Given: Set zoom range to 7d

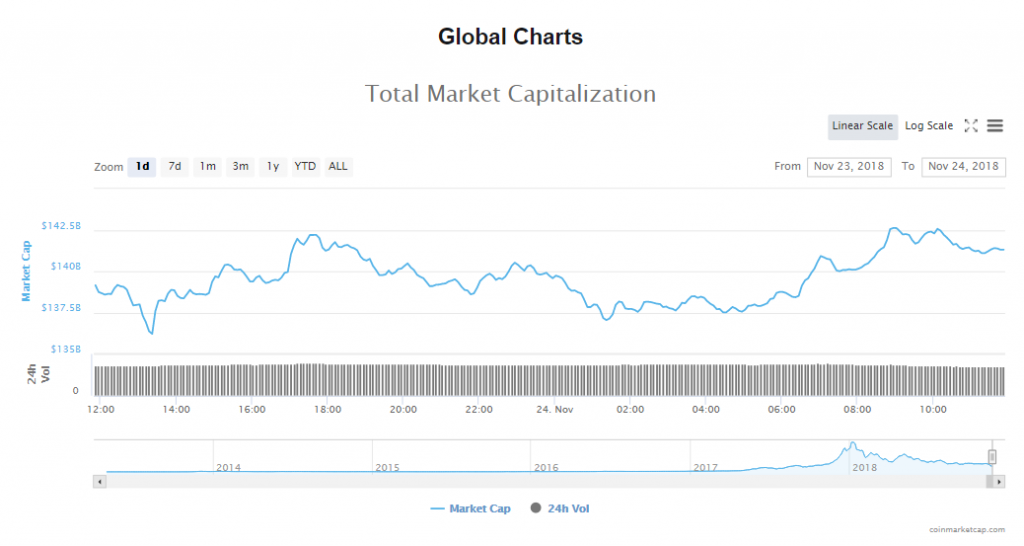Looking at the screenshot, I should tap(174, 166).
